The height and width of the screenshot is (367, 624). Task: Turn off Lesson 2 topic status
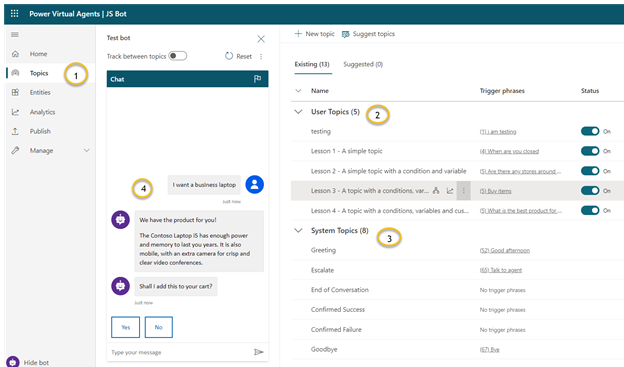tap(590, 171)
